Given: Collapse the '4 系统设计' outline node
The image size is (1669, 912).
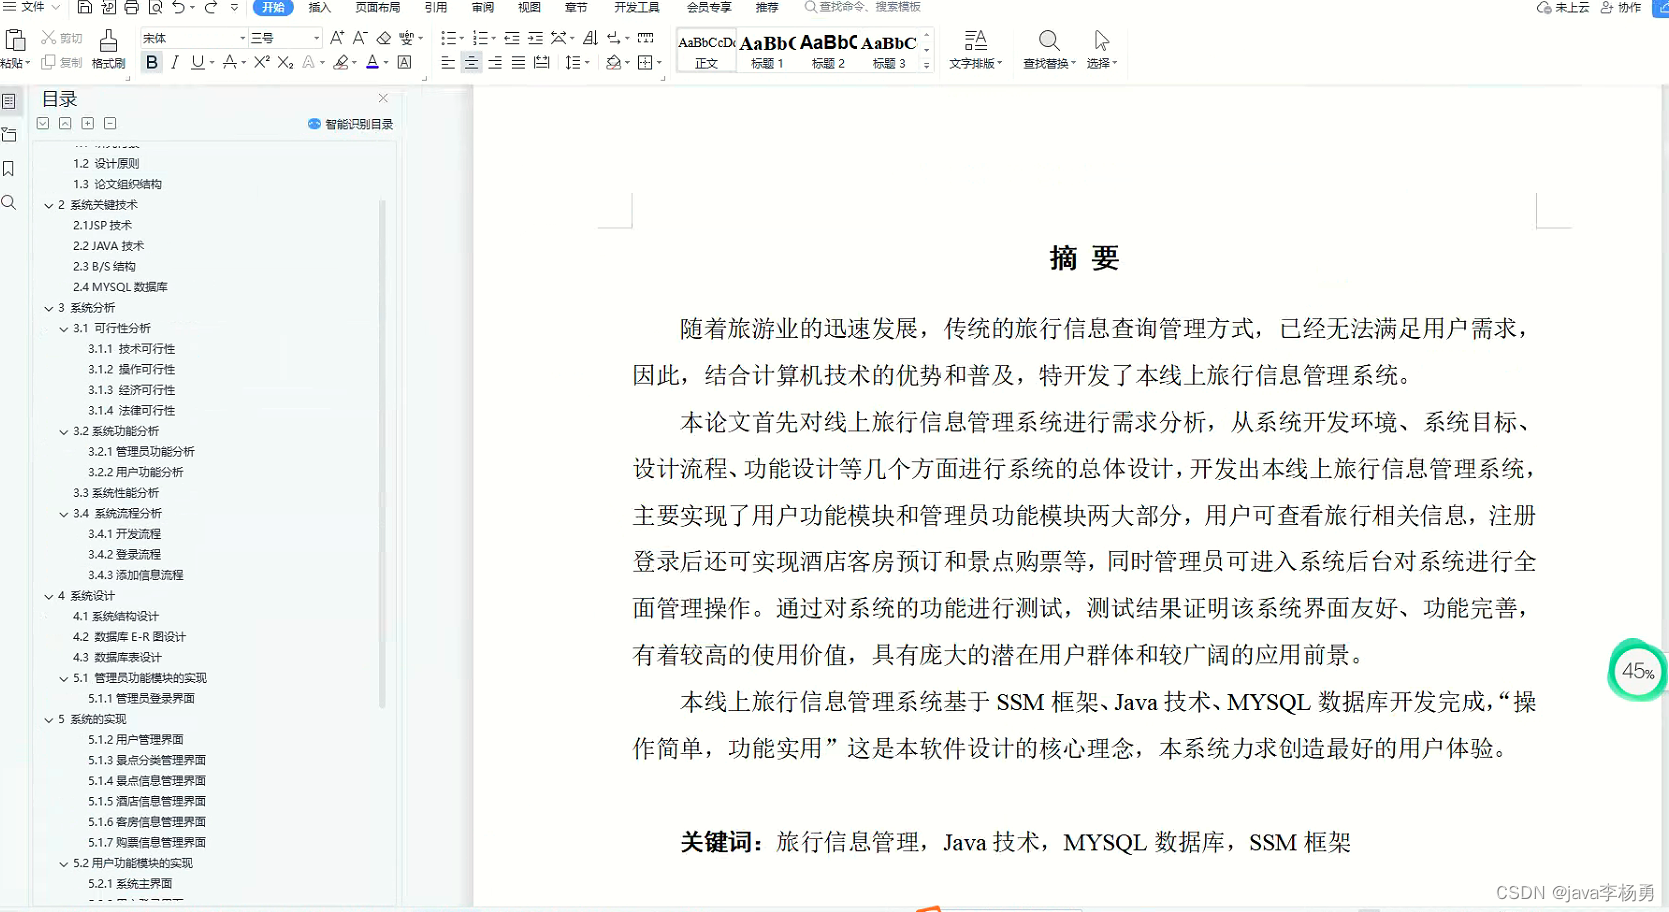Looking at the screenshot, I should pos(49,596).
